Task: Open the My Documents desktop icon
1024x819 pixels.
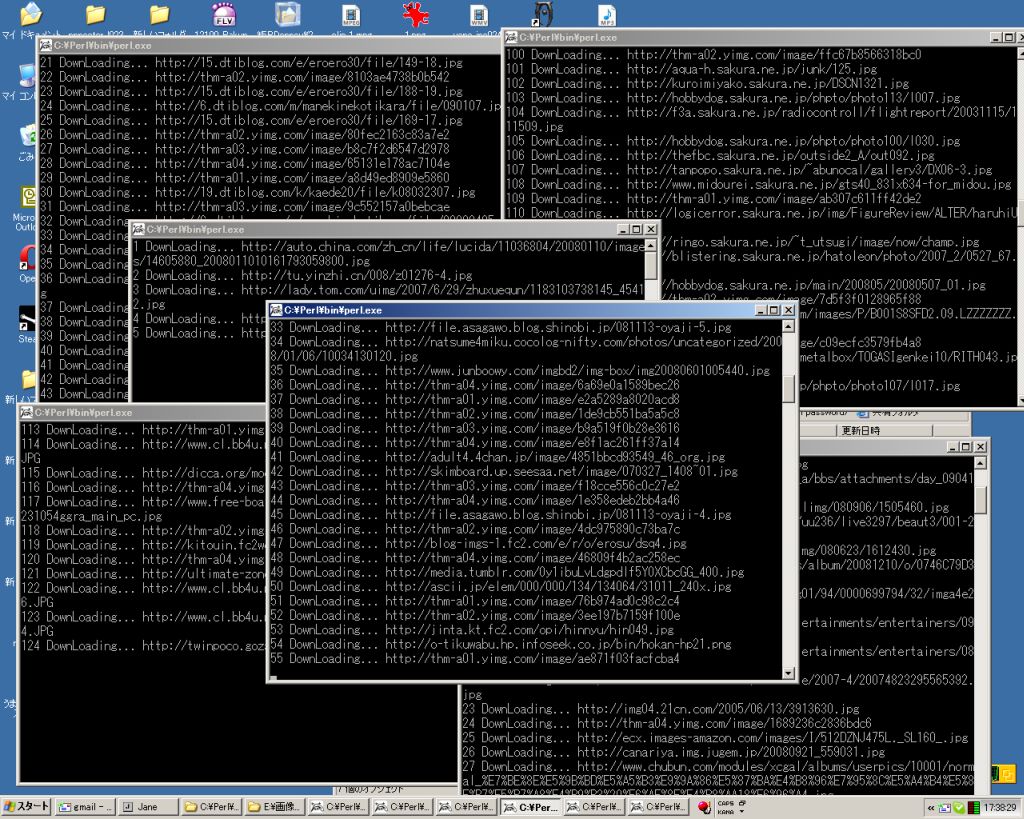Action: pyautogui.click(x=30, y=14)
